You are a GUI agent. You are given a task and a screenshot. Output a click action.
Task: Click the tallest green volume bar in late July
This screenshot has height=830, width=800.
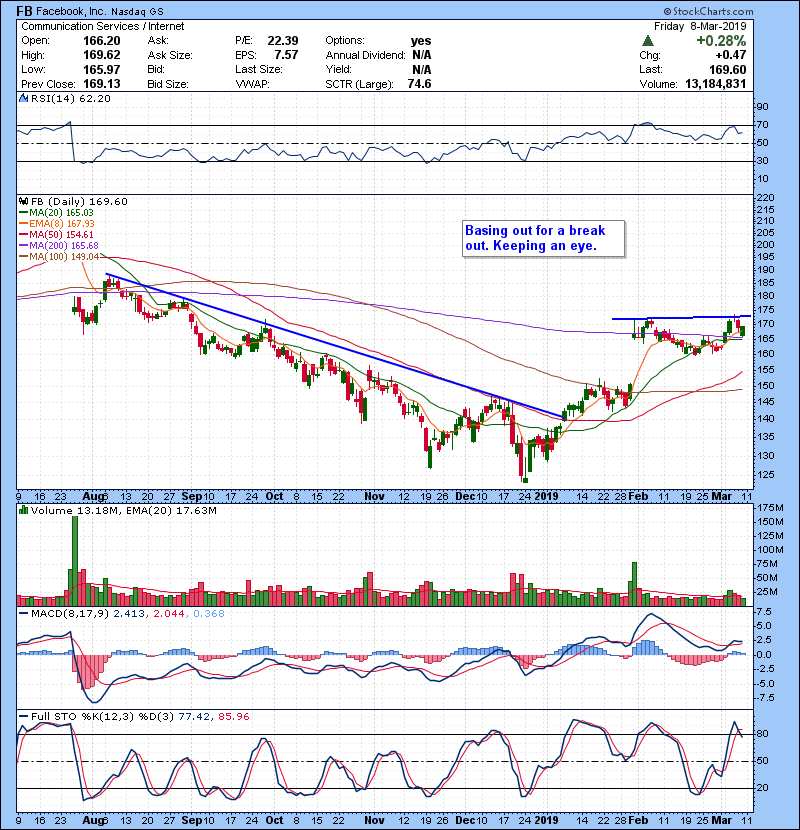click(75, 561)
